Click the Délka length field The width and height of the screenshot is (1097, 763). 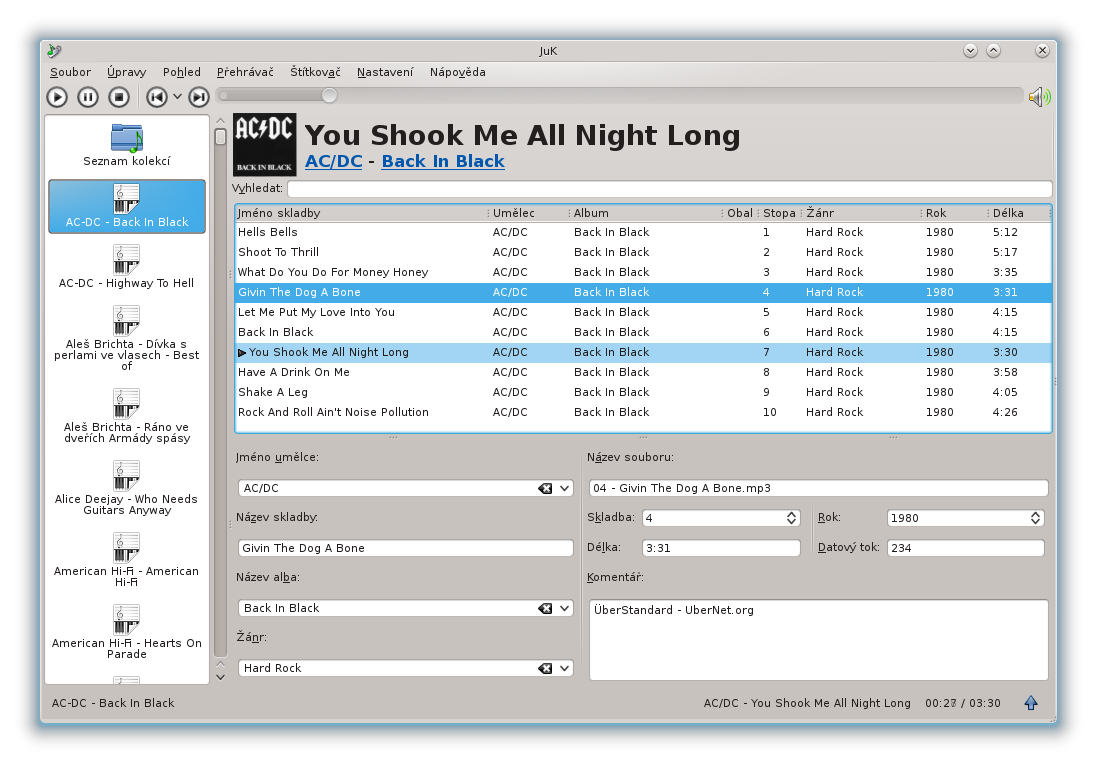pyautogui.click(x=721, y=548)
